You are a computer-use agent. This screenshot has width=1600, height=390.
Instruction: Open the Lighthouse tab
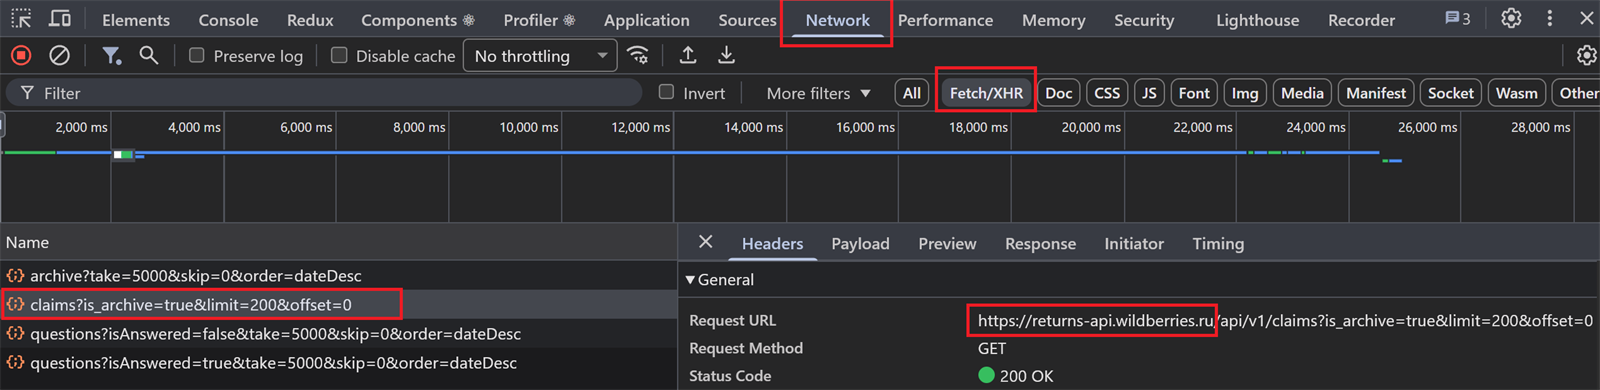1257,20
